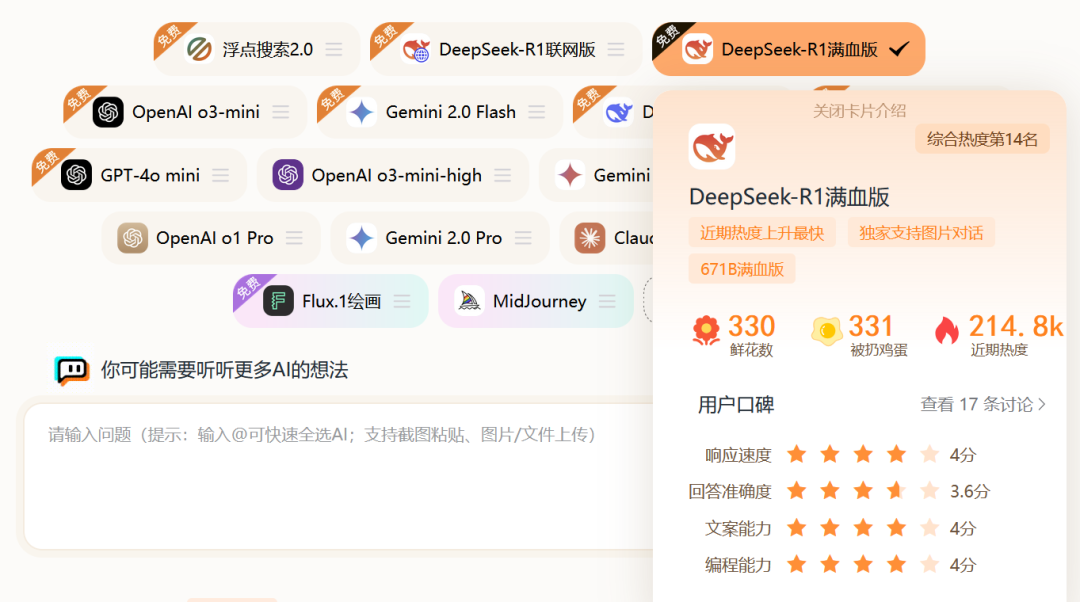1080x602 pixels.
Task: Open the GPT-4o mini handle menu
Action: (220, 175)
